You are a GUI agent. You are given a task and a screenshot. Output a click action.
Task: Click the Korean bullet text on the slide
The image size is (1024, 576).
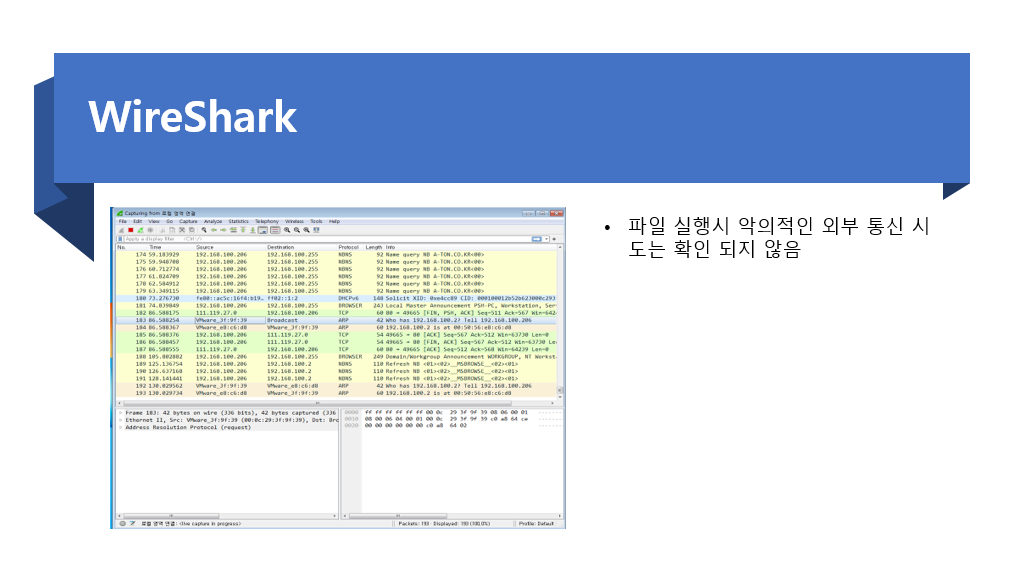(778, 237)
